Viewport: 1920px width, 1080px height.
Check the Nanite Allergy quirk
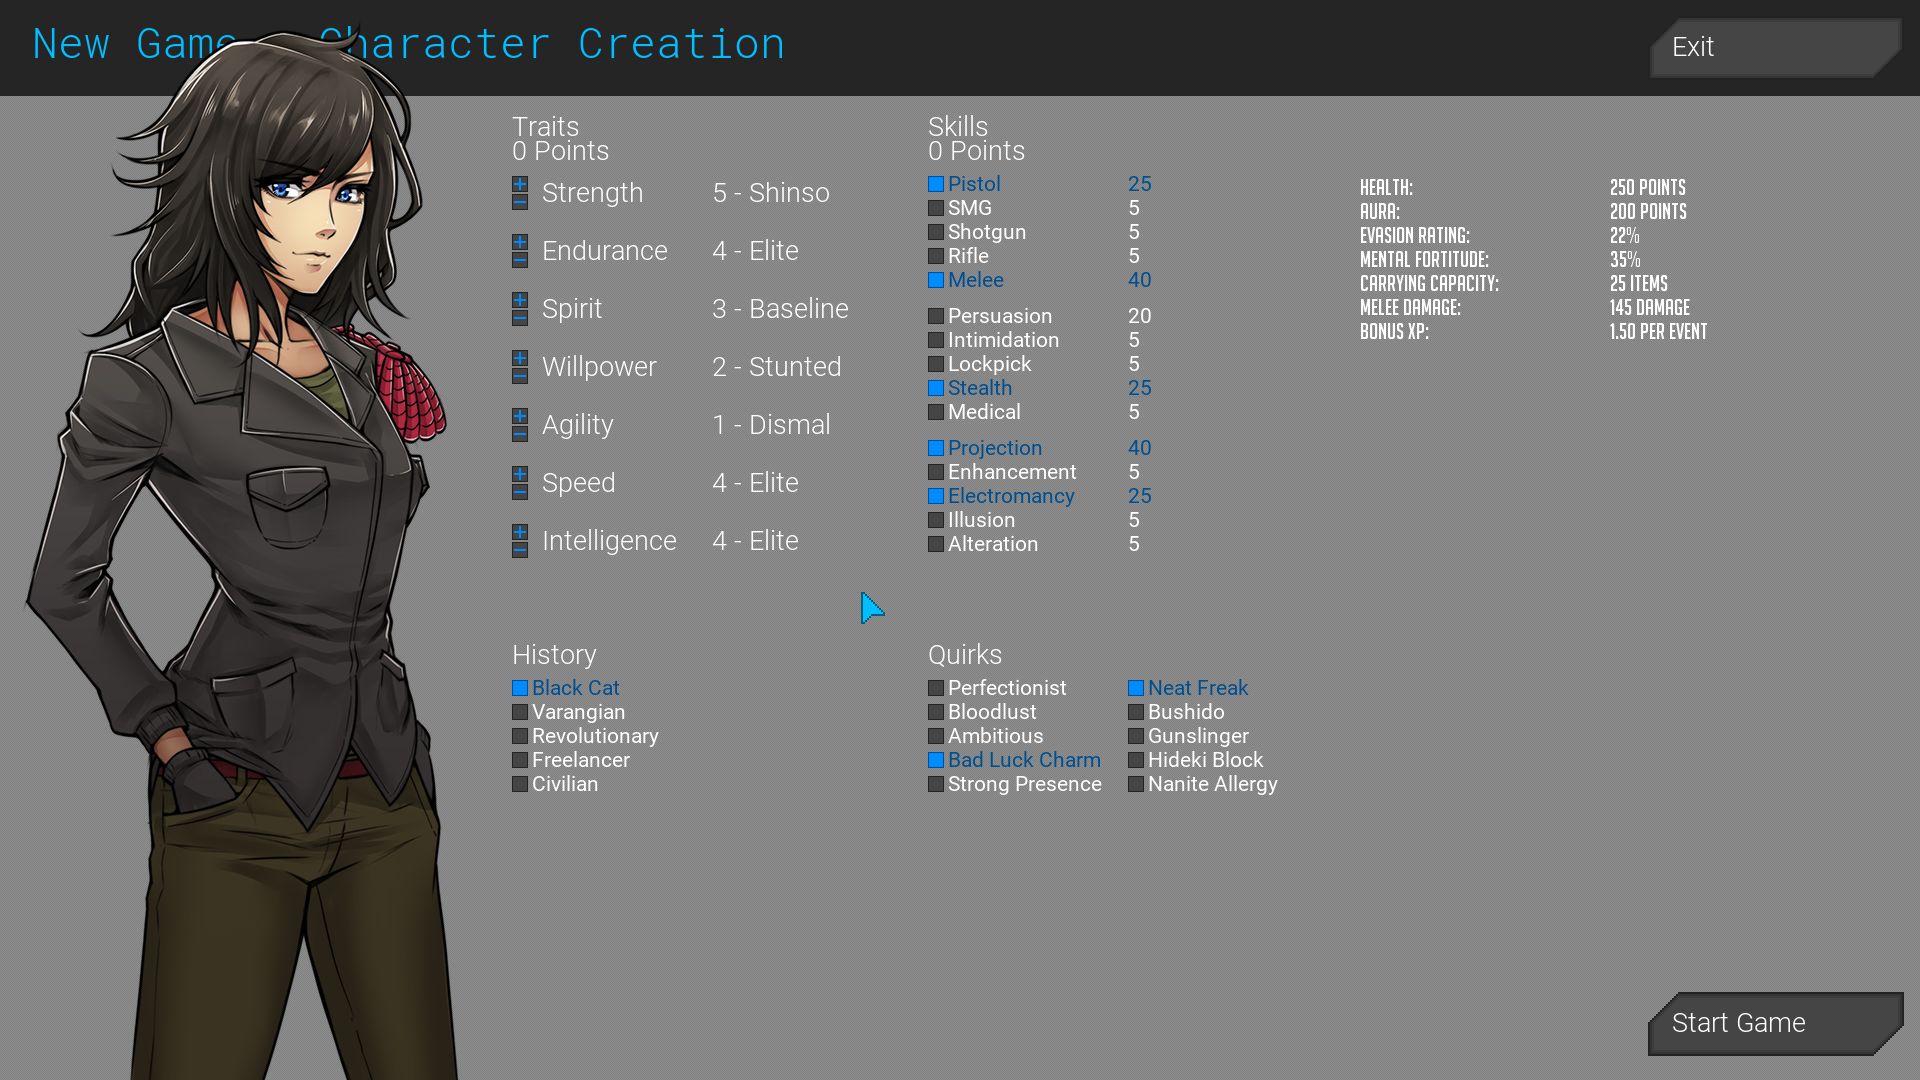(x=1136, y=784)
